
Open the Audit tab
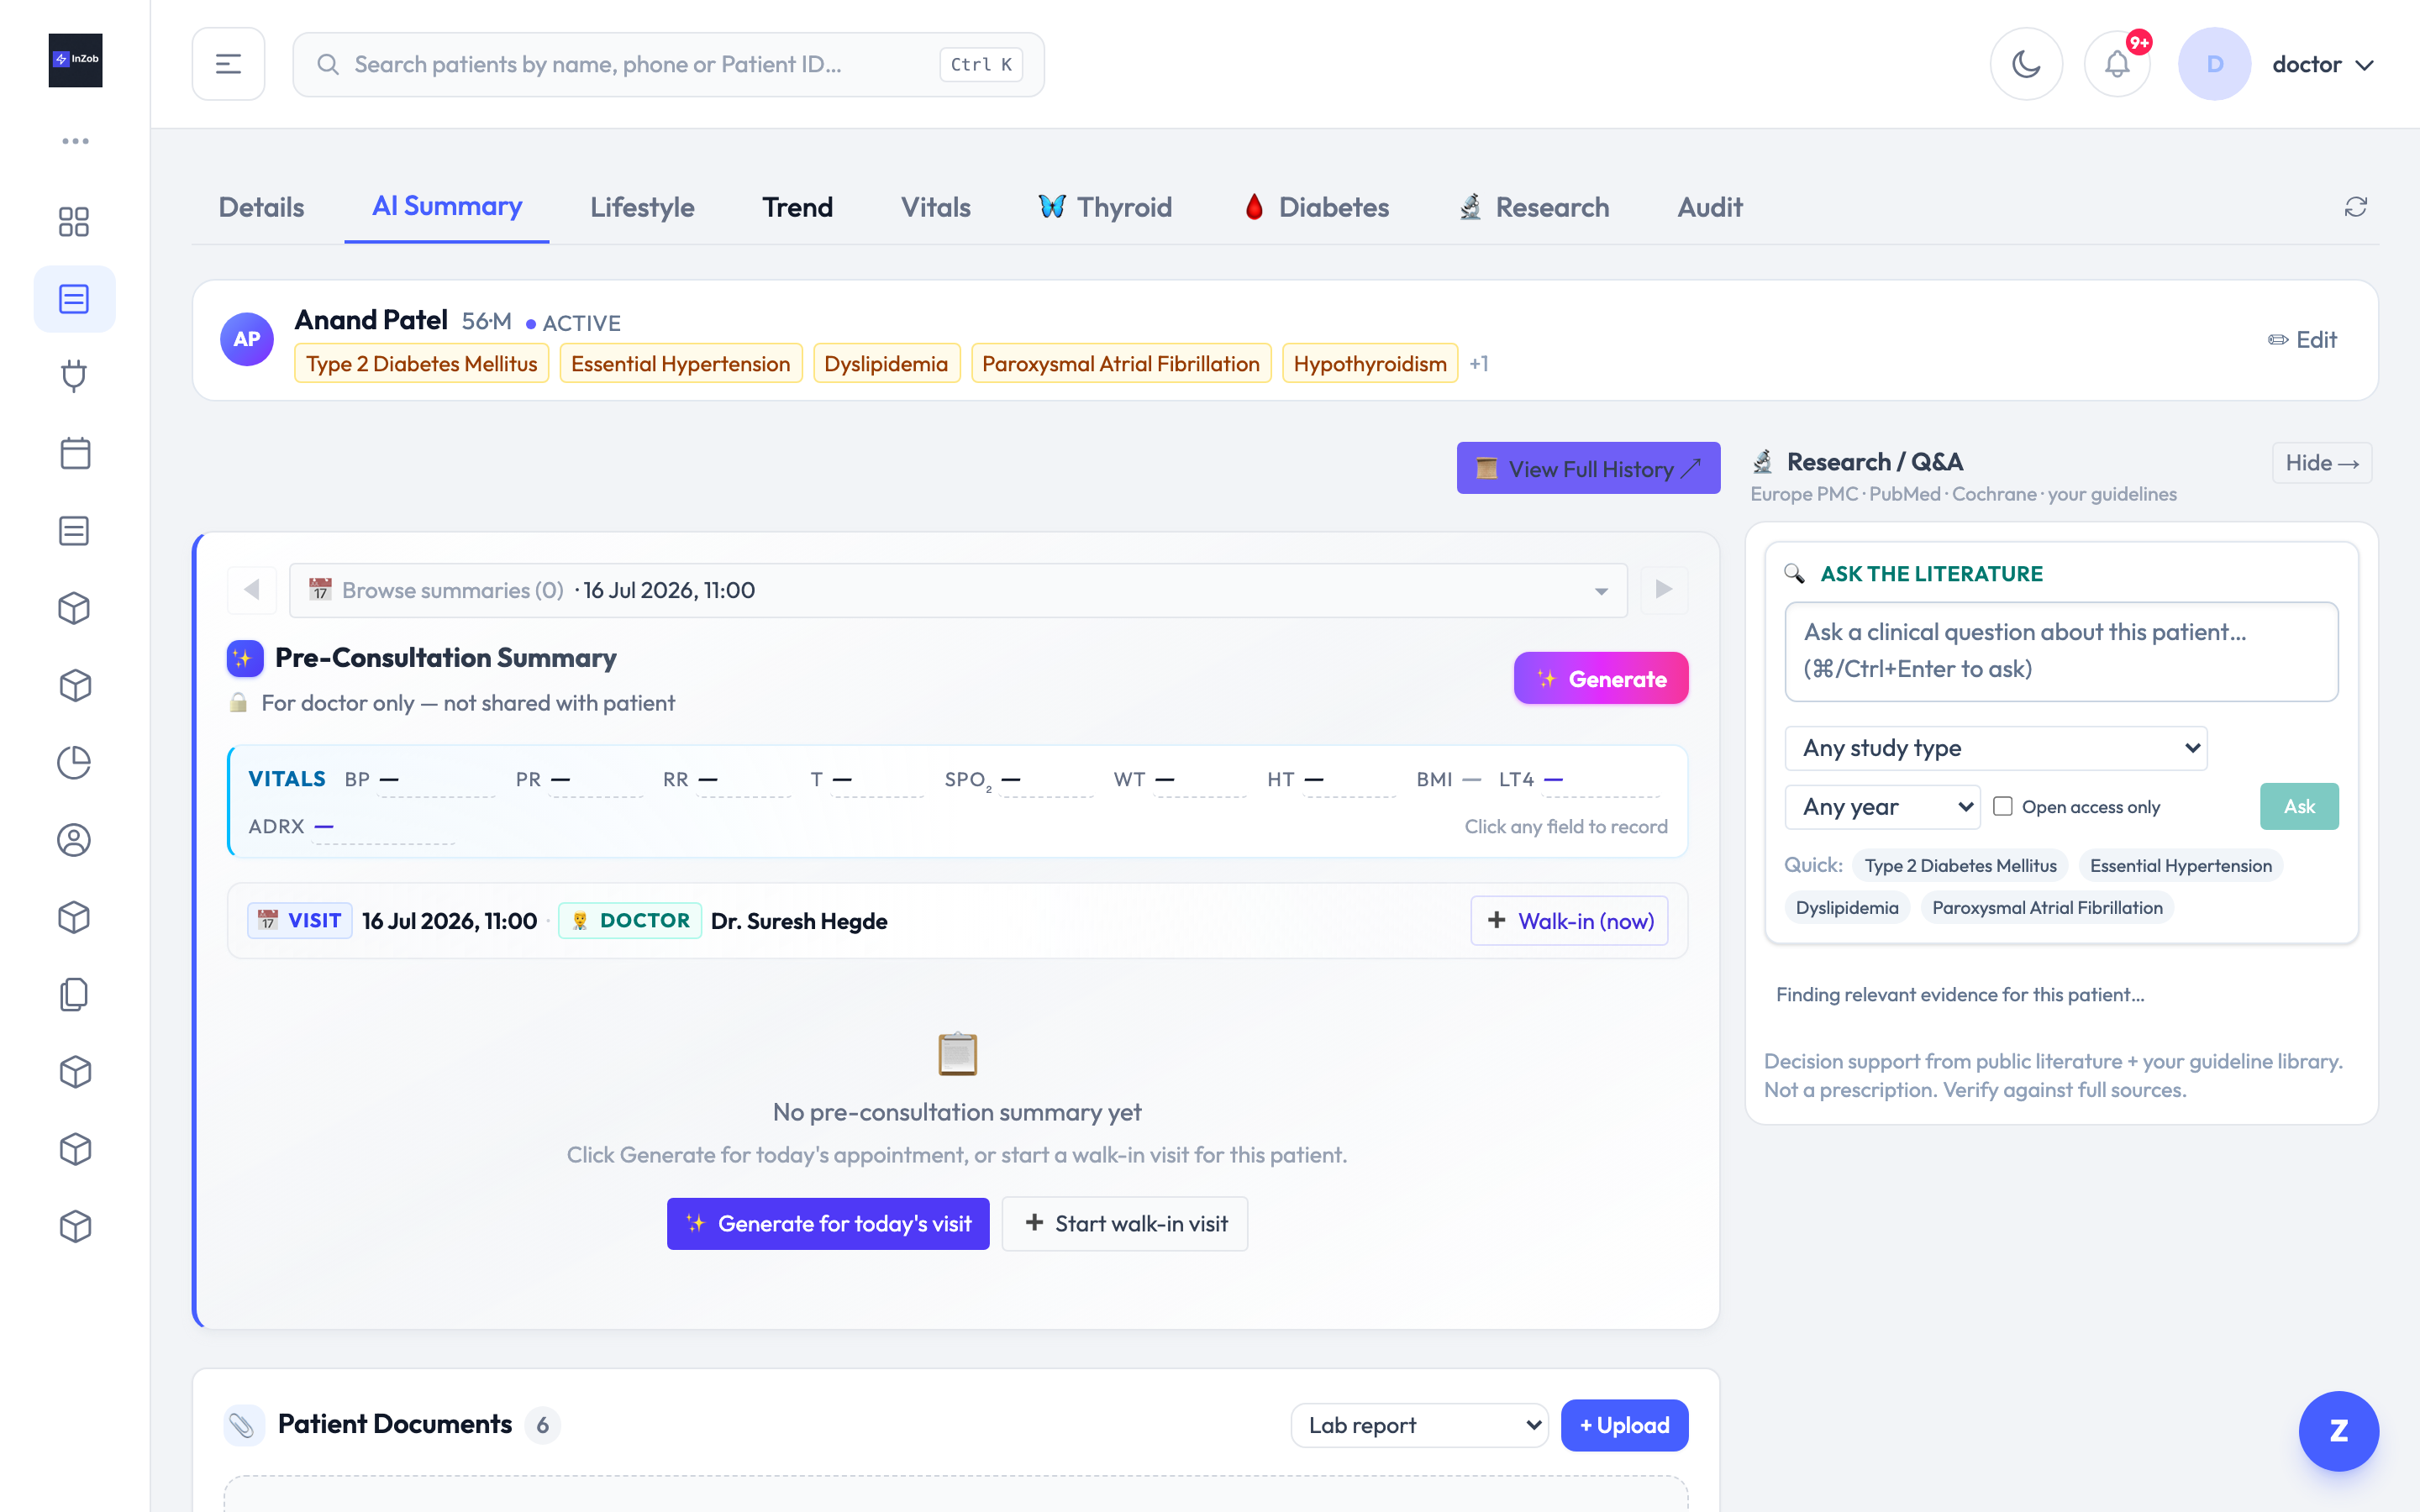tap(1709, 207)
